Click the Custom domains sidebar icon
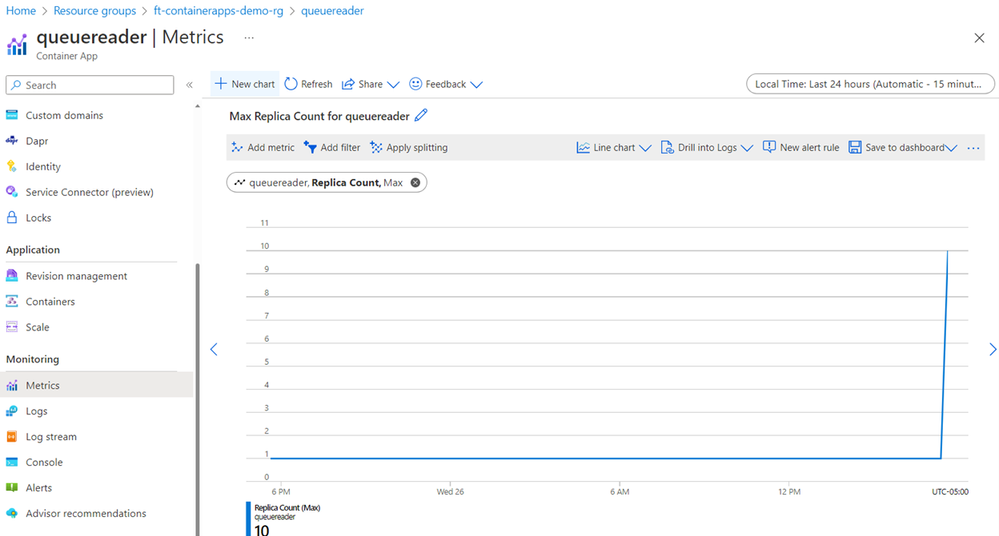This screenshot has width=999, height=536. (x=11, y=115)
